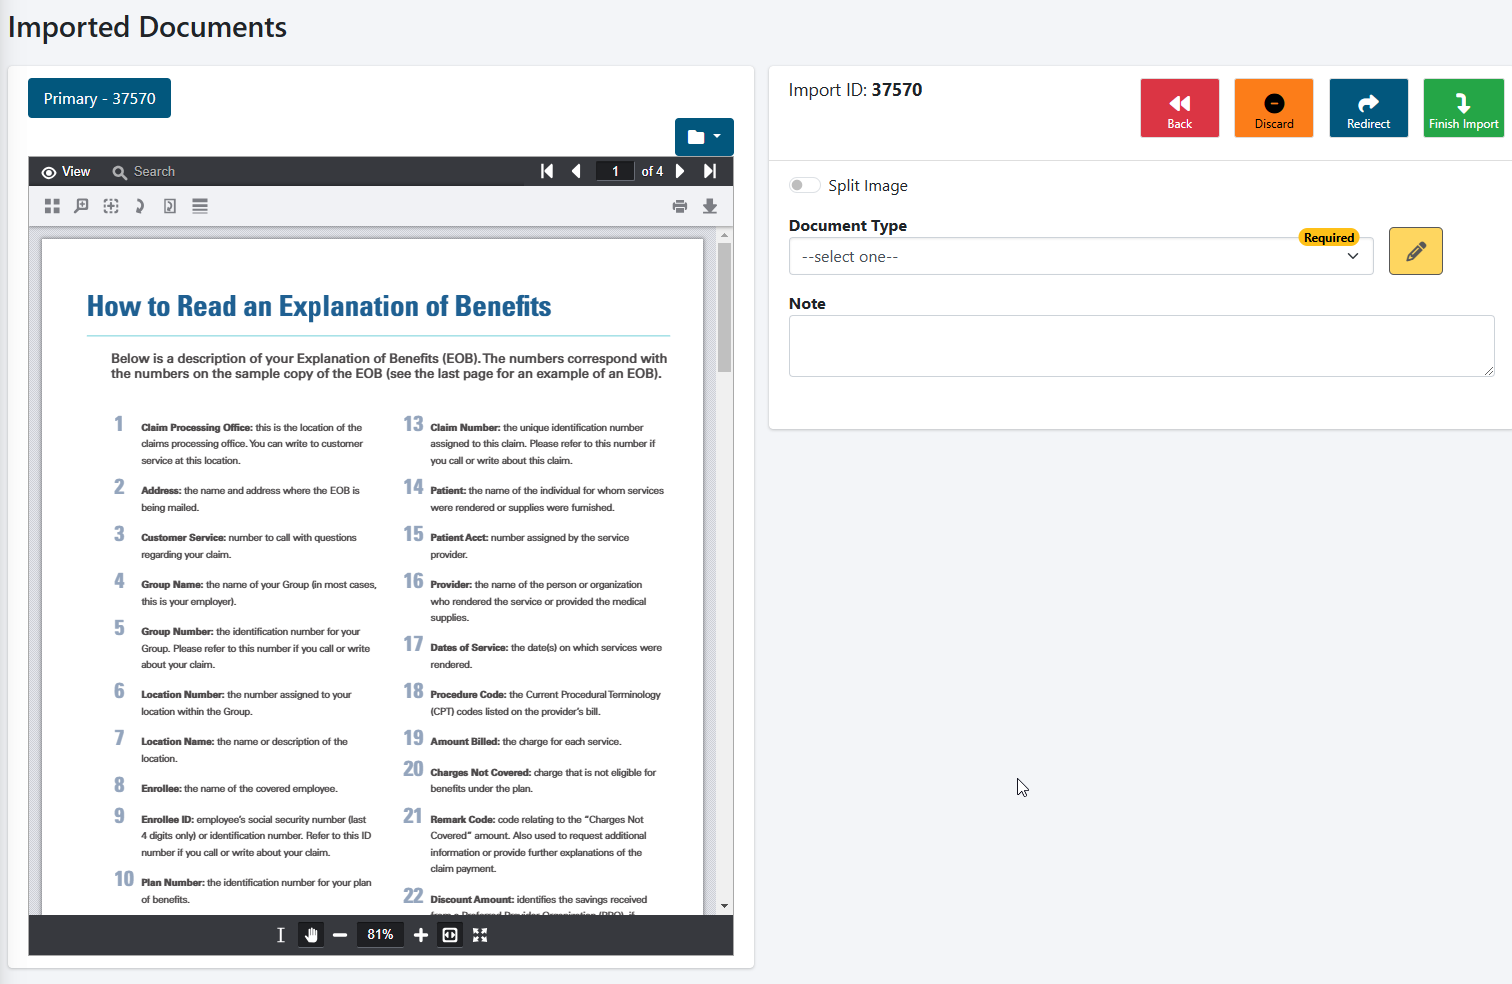Open the Document Type dropdown
The height and width of the screenshot is (984, 1512).
(1080, 256)
